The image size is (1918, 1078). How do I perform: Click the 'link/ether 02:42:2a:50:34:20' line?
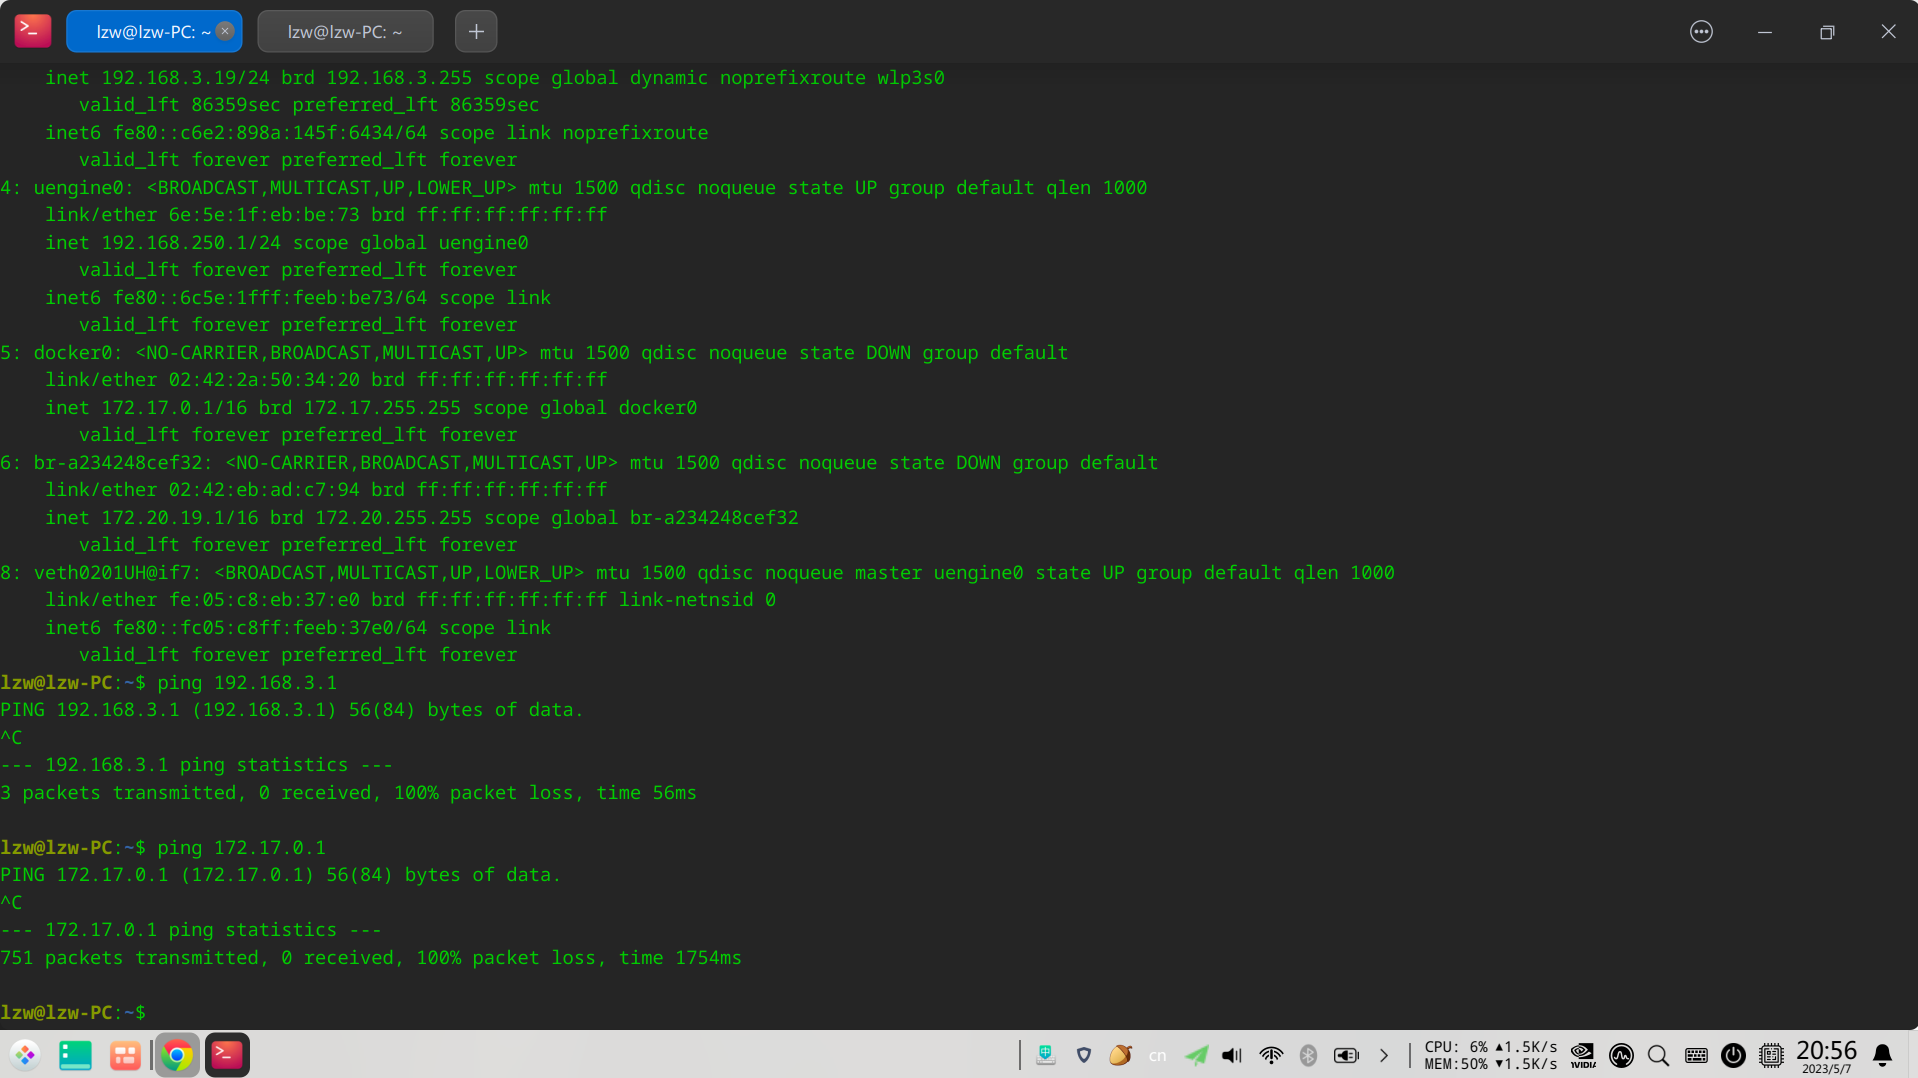pyautogui.click(x=326, y=380)
